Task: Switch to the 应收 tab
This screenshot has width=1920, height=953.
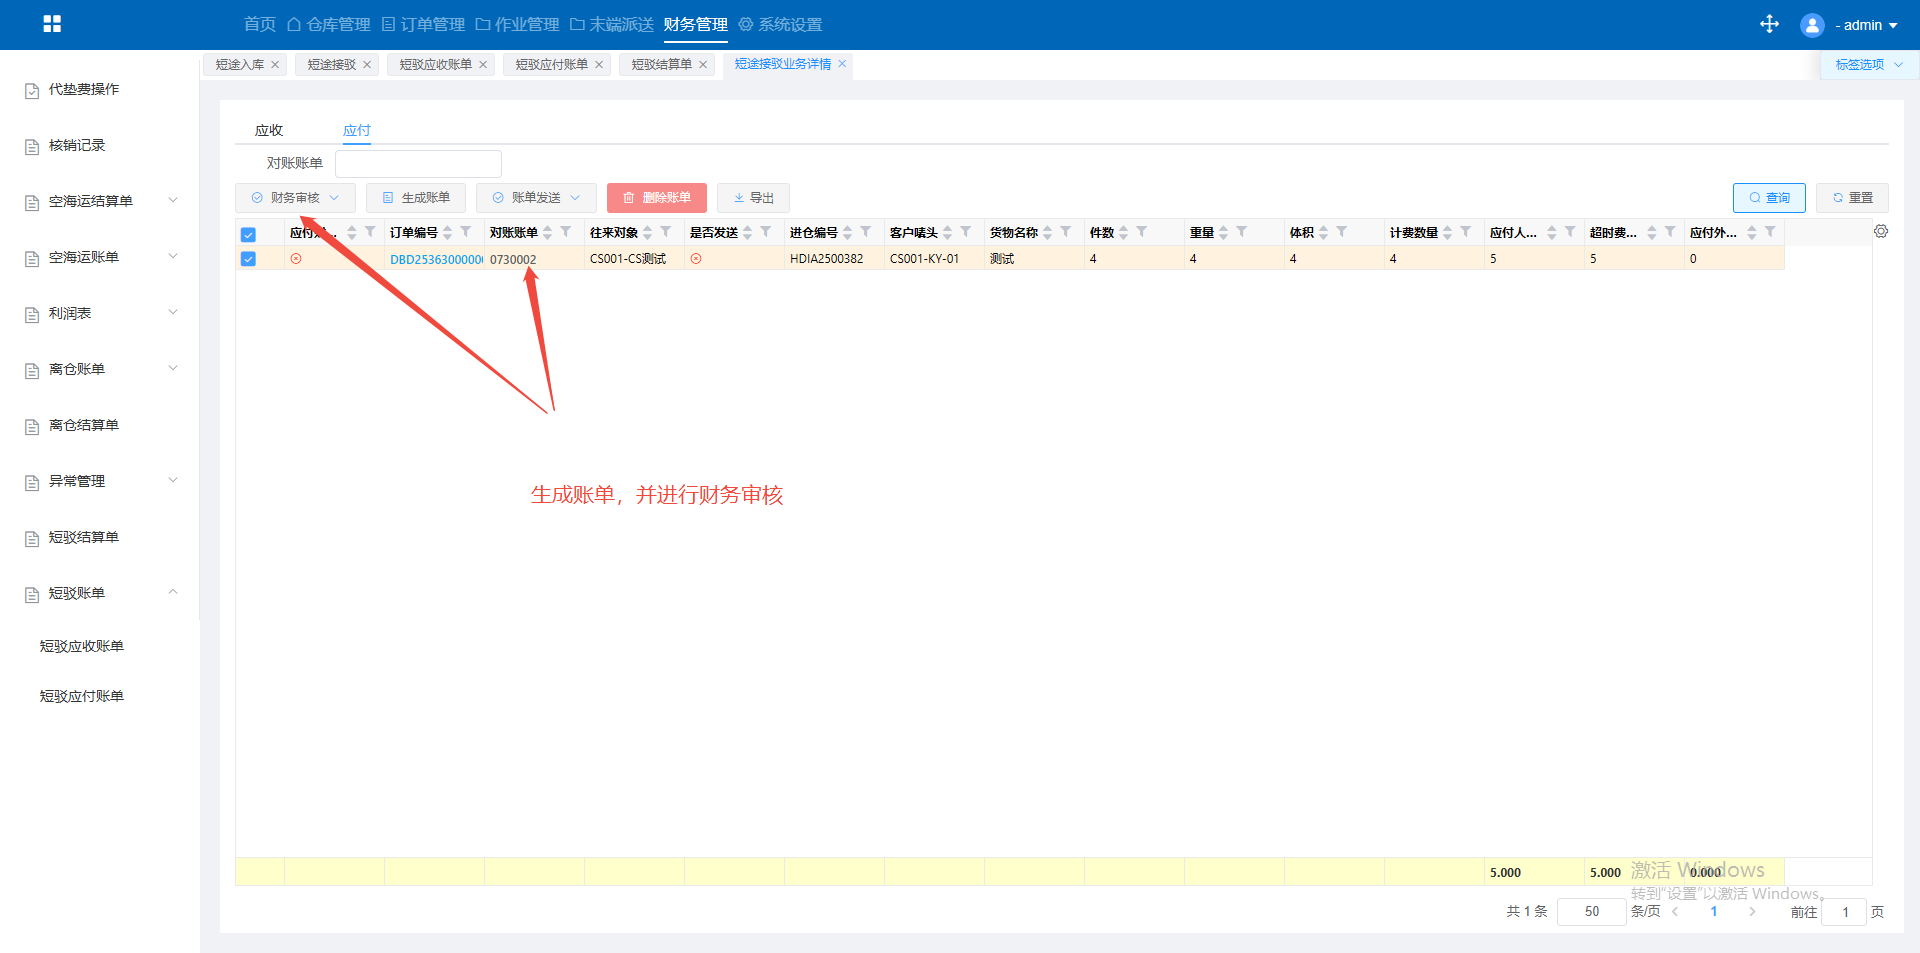Action: pos(269,130)
